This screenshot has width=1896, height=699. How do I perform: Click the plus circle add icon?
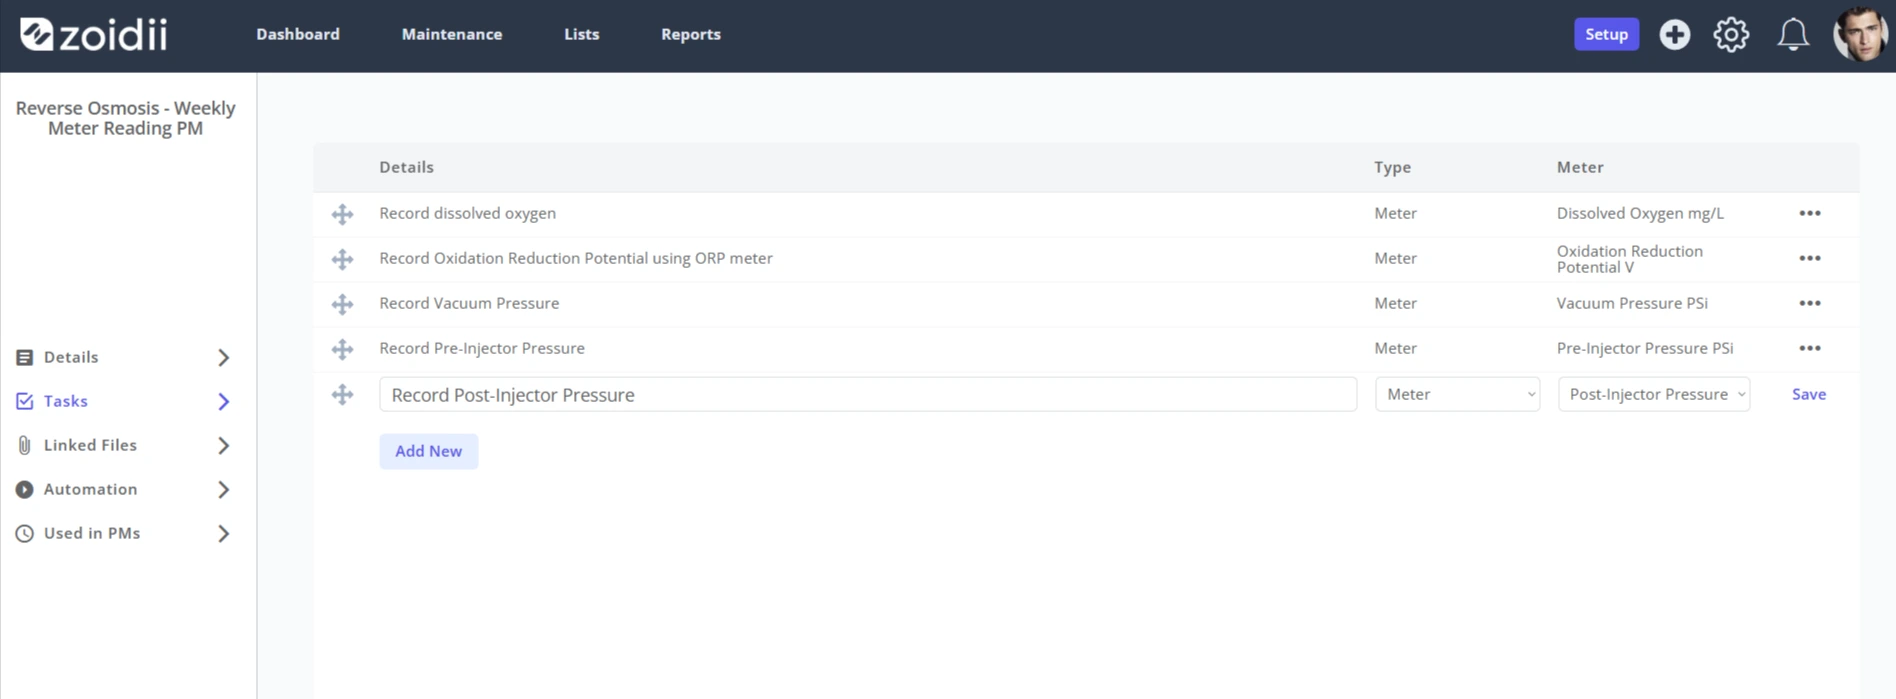(1674, 34)
